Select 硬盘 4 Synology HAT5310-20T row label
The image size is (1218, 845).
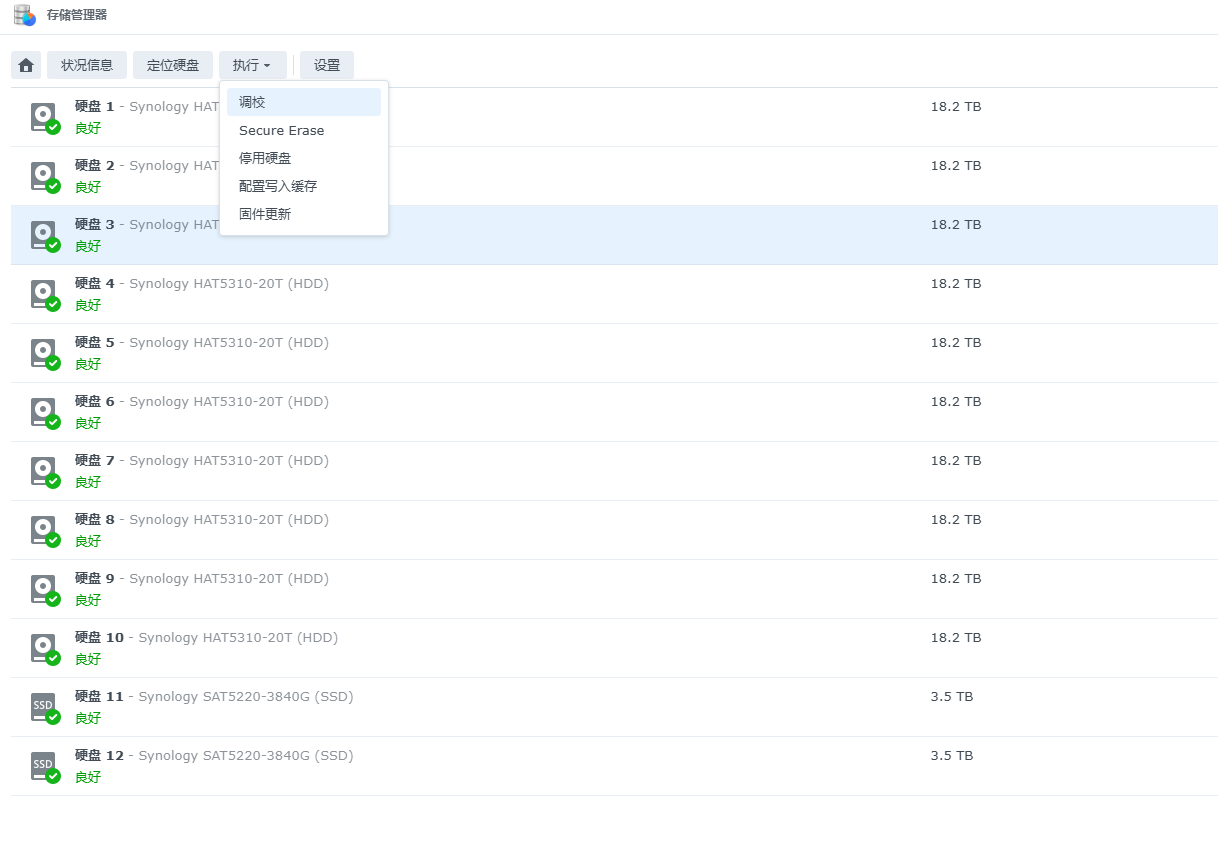[202, 284]
